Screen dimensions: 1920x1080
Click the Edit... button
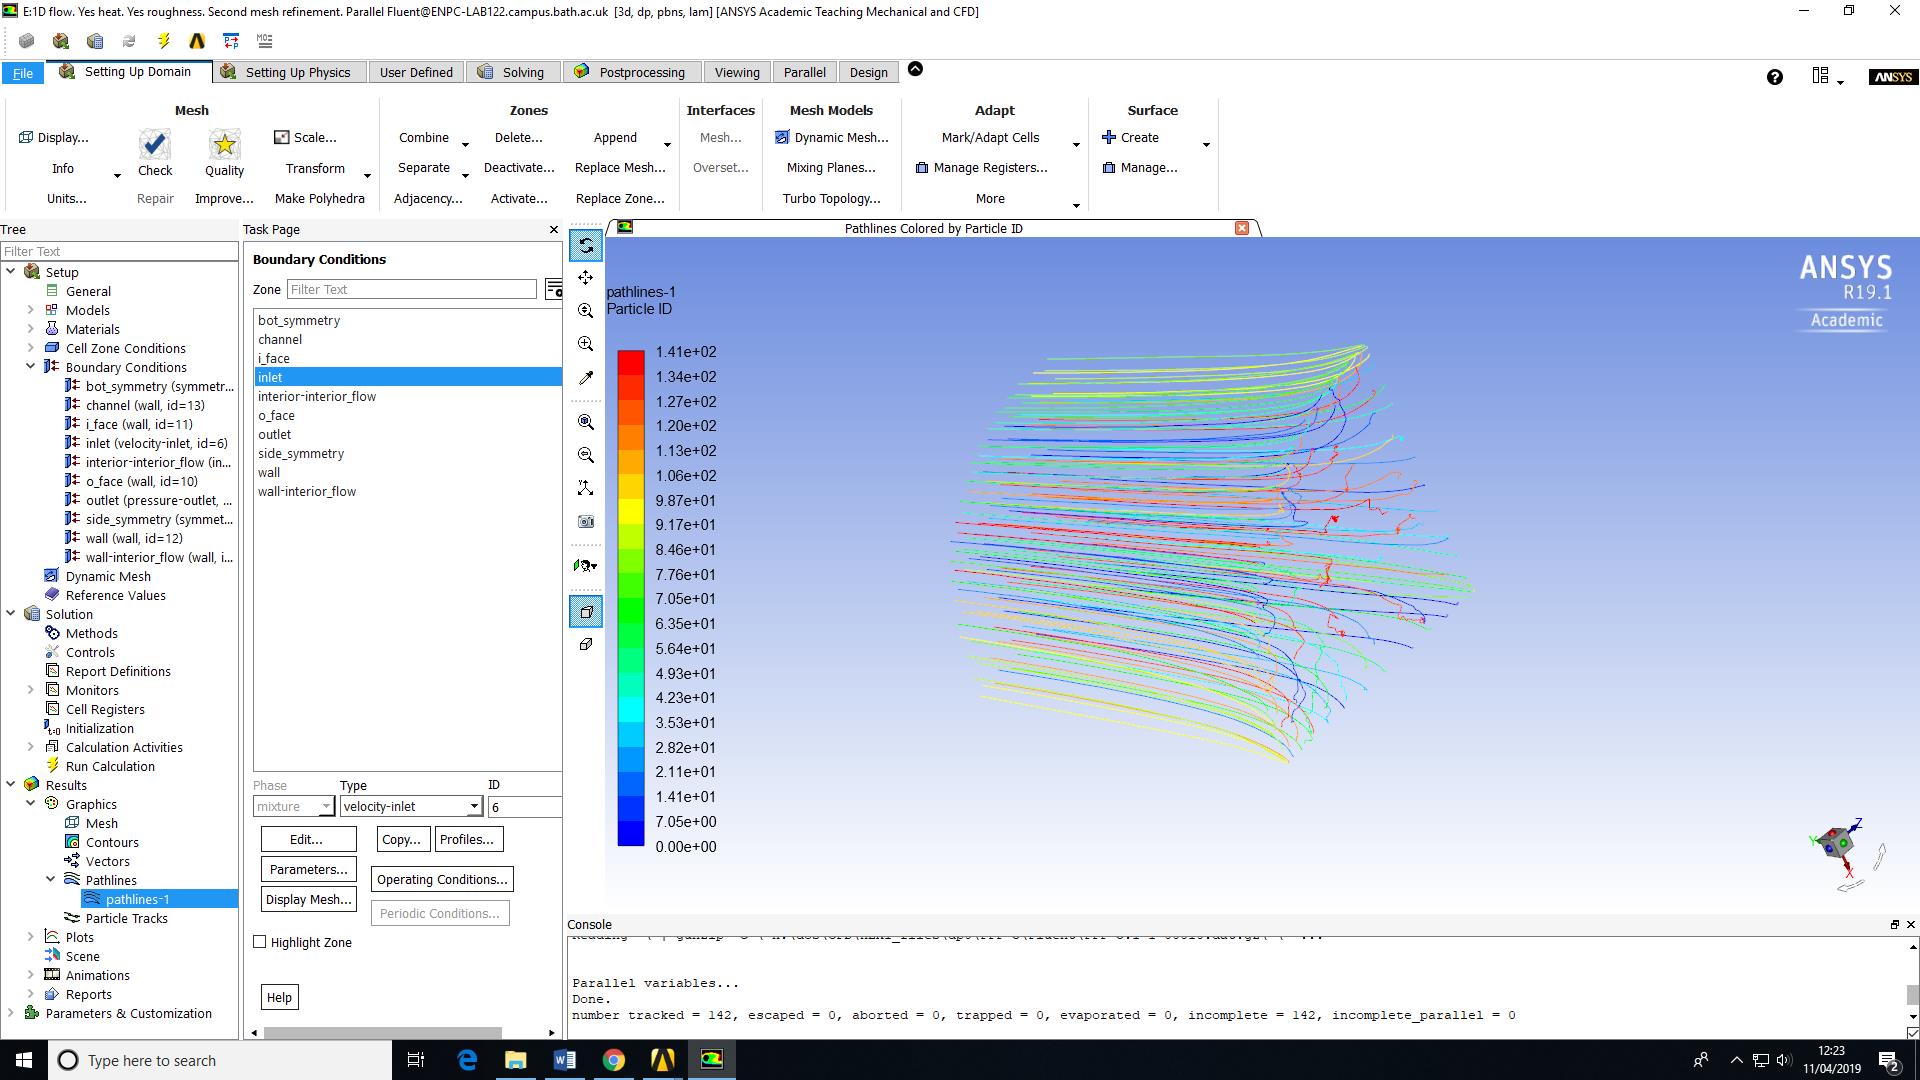click(308, 839)
